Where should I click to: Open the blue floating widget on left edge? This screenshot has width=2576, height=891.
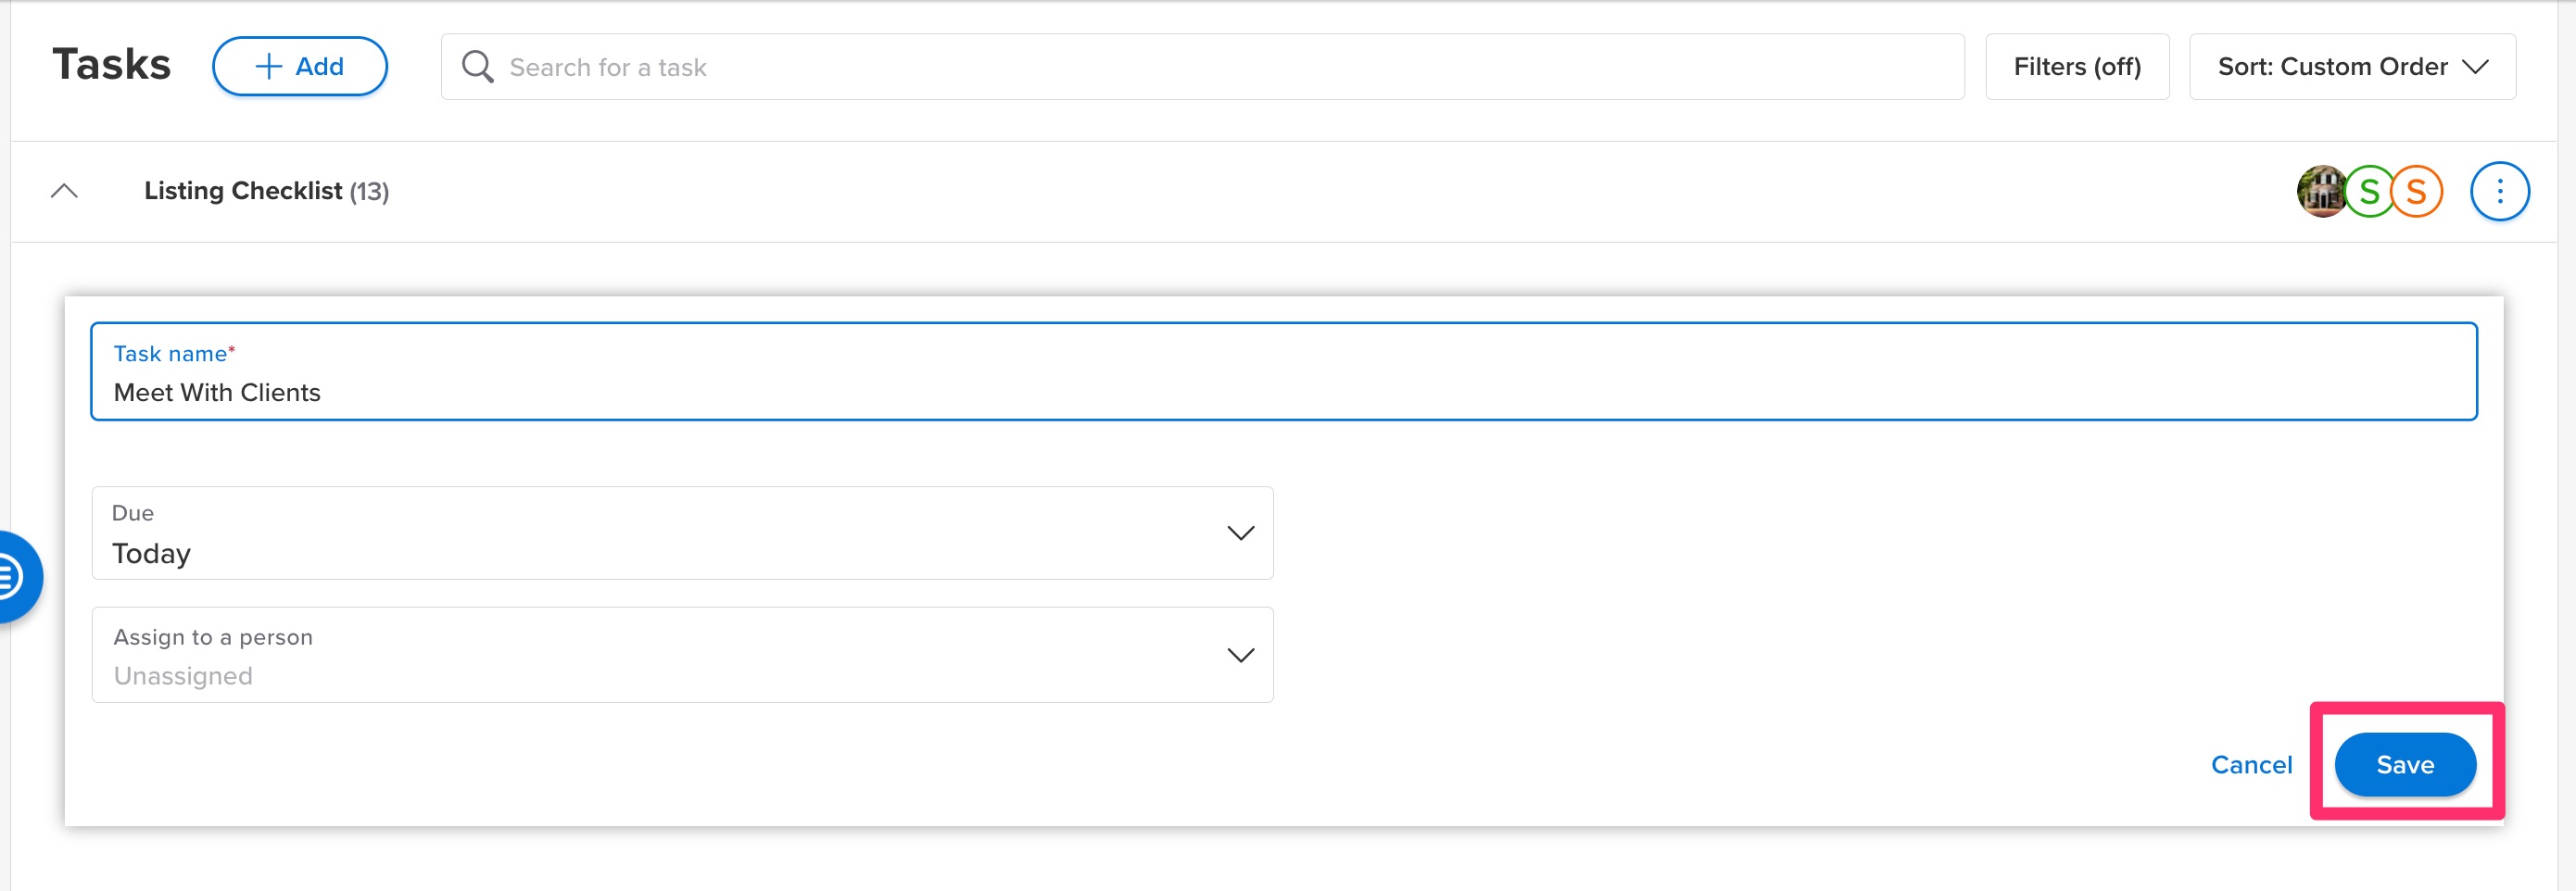(x=12, y=576)
